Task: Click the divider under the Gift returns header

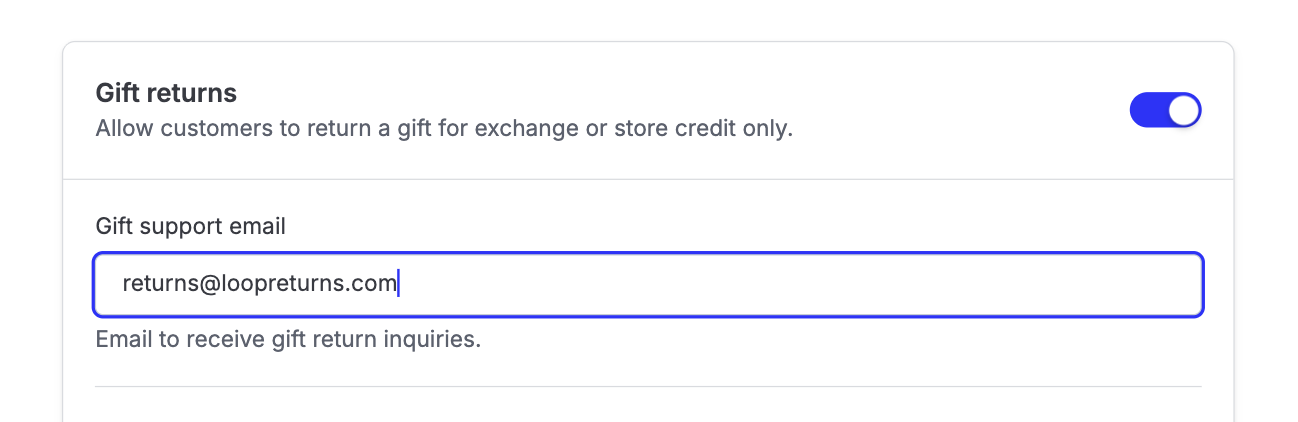Action: coord(648,179)
